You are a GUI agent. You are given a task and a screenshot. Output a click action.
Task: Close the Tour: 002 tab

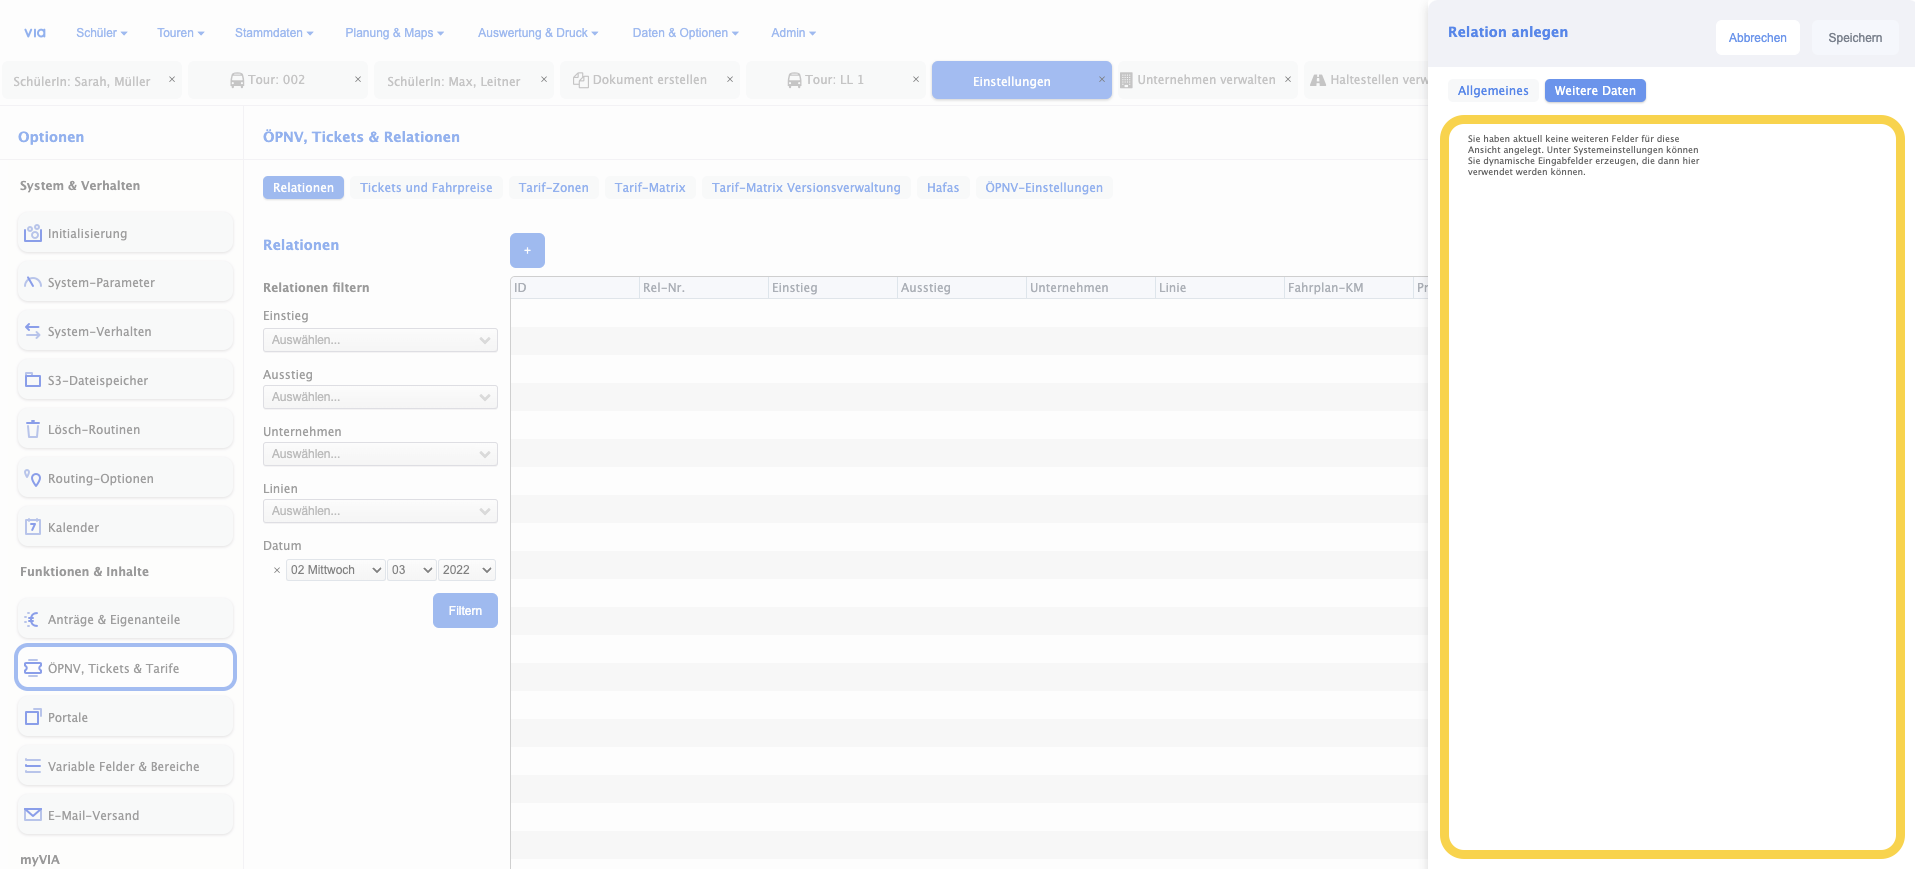click(358, 80)
